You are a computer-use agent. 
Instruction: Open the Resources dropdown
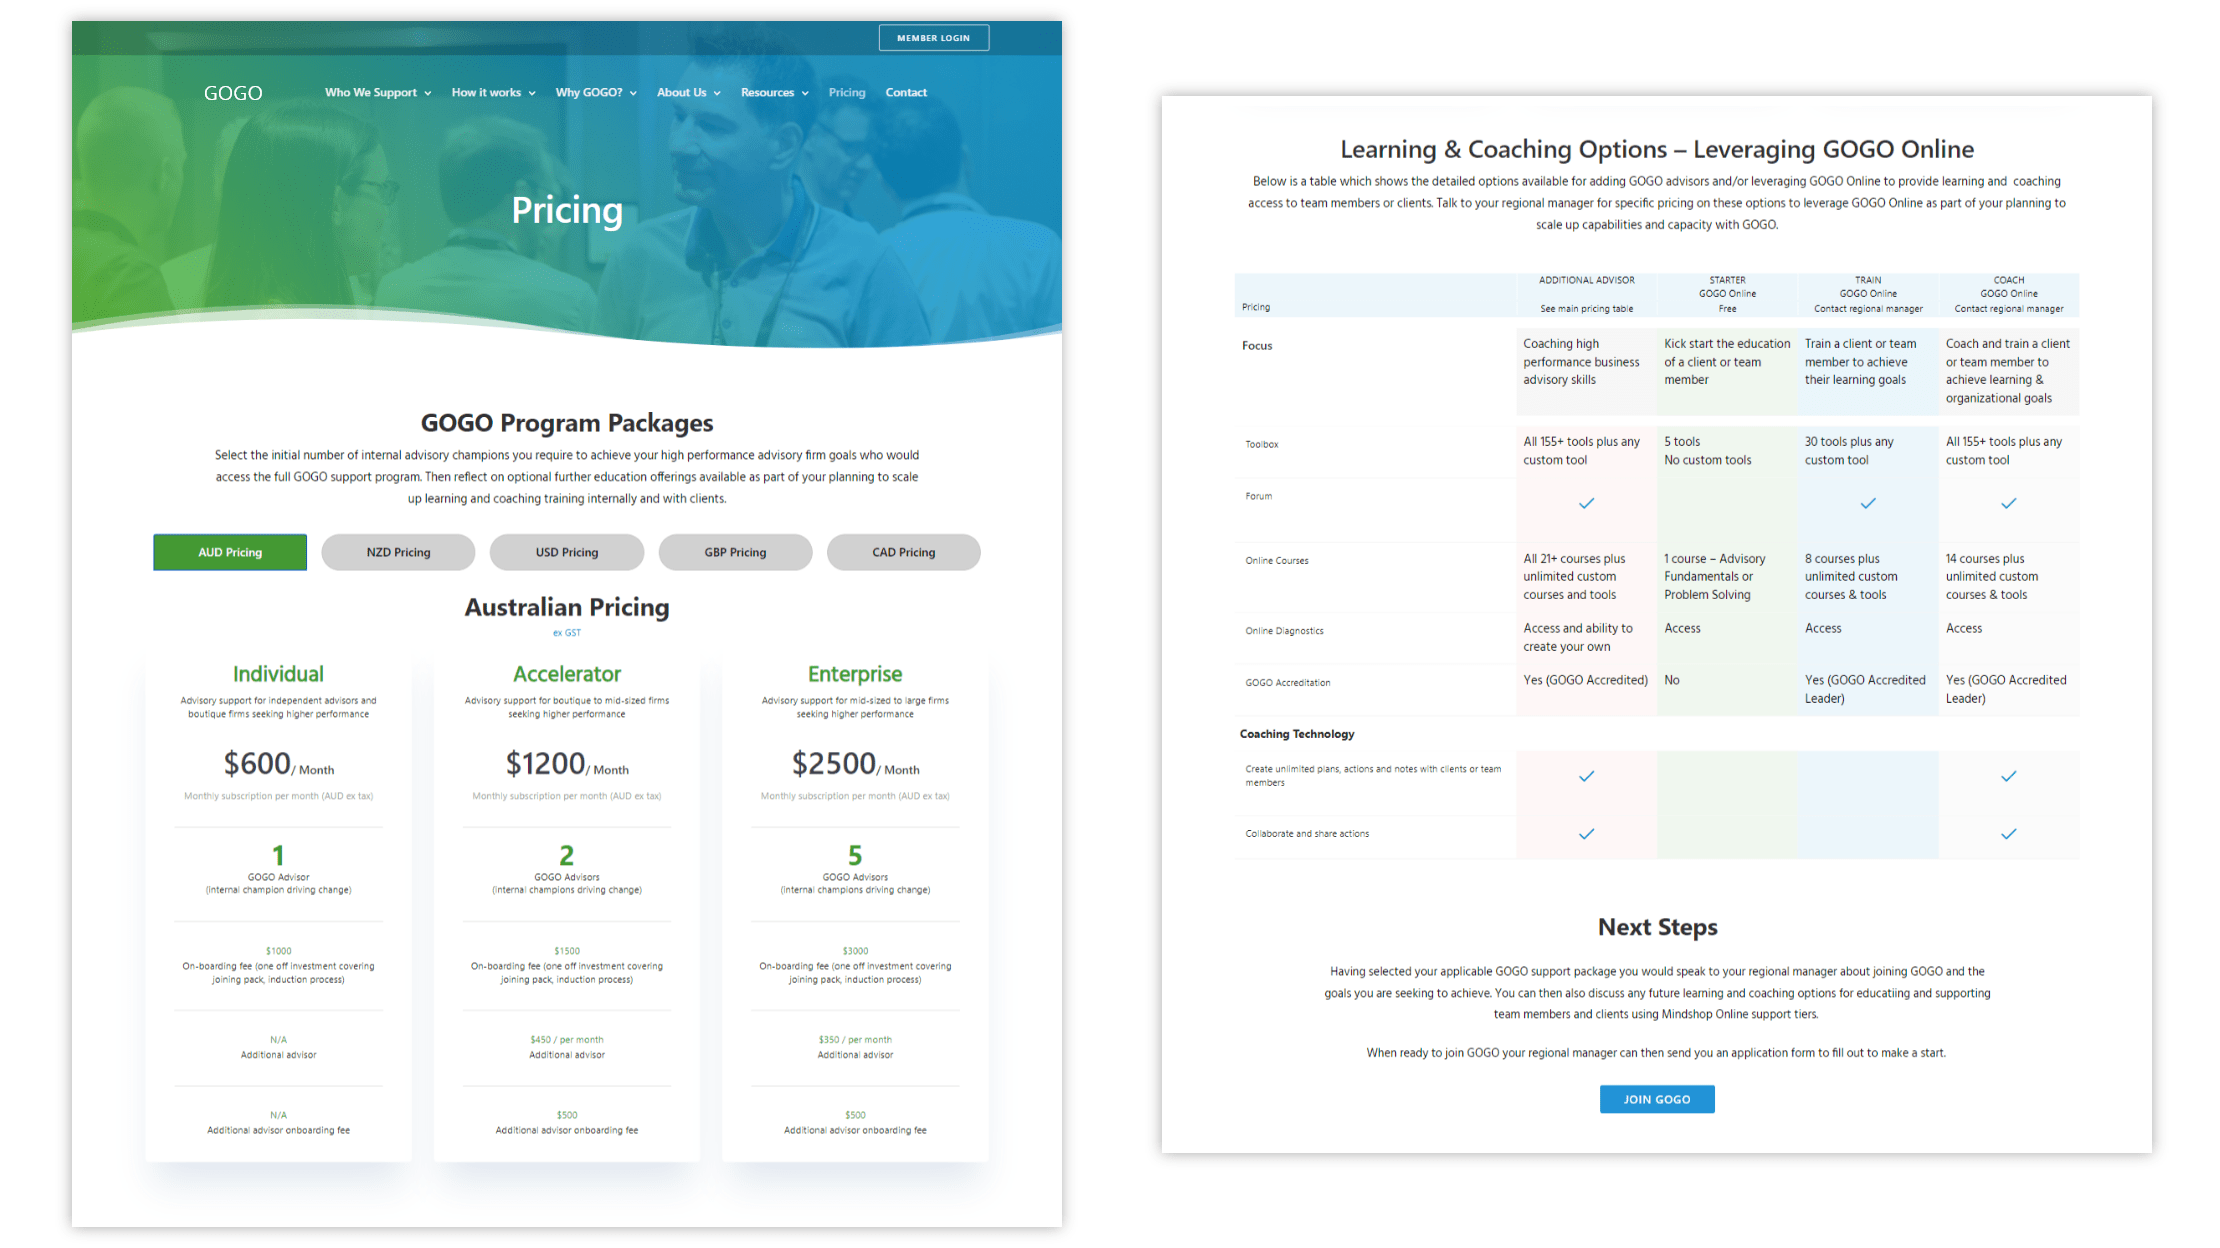[774, 93]
